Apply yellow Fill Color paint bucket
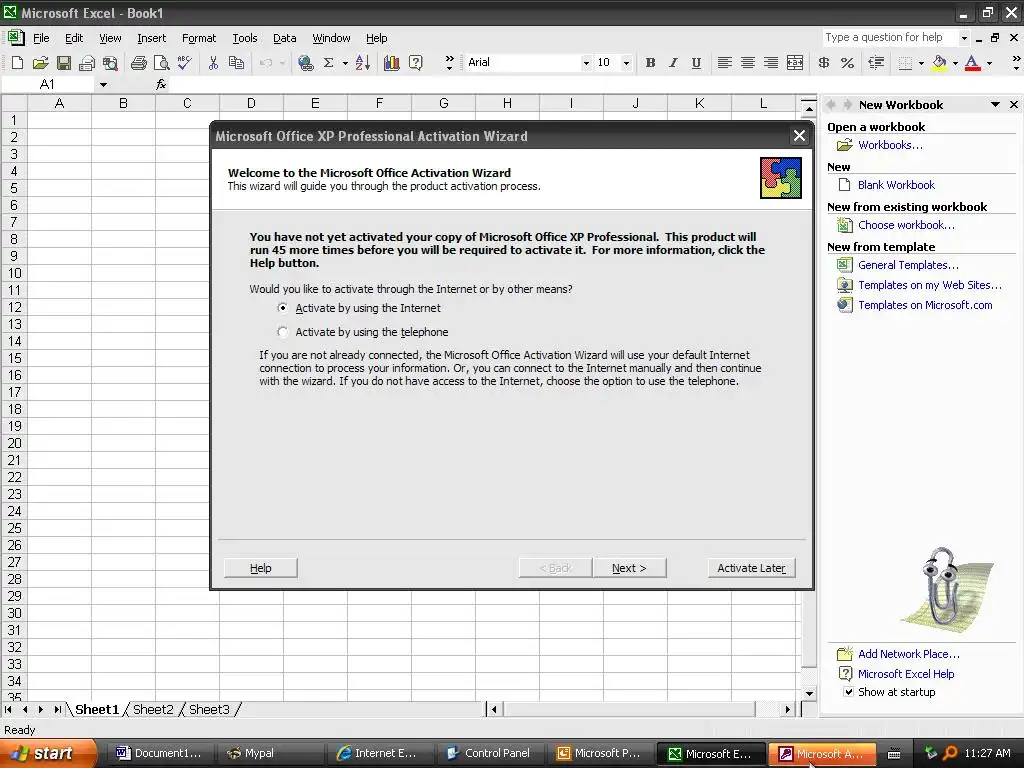The height and width of the screenshot is (768, 1024). click(x=939, y=63)
